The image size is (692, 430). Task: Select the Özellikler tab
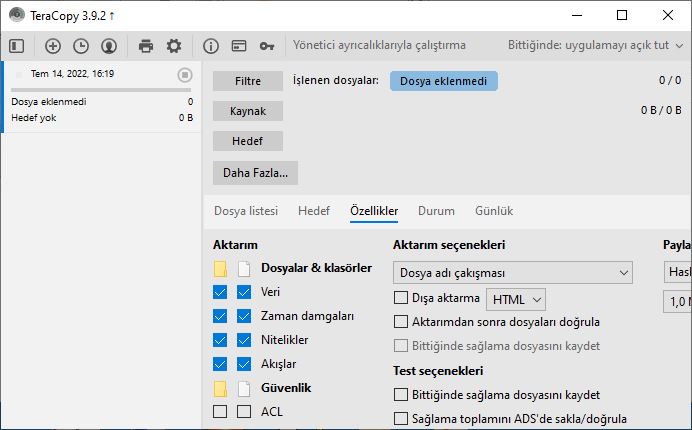coord(374,211)
